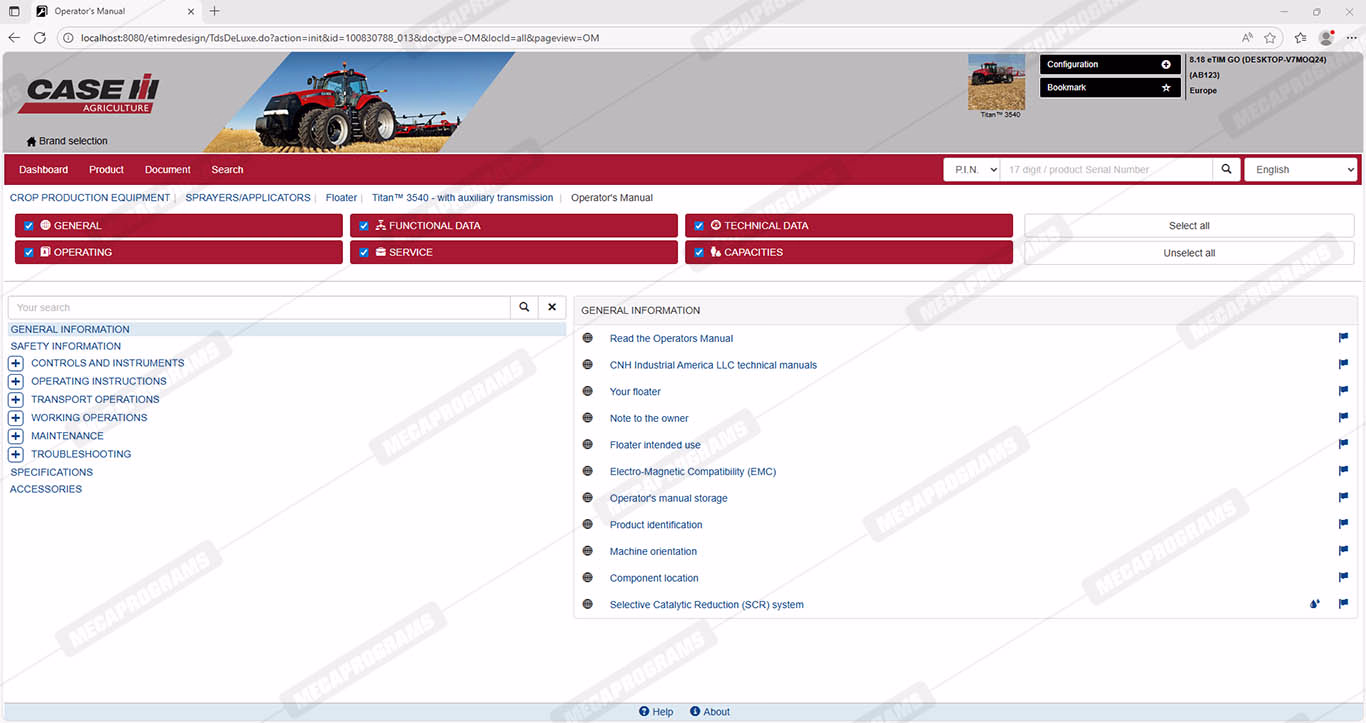Click flag icon in Note to the owner row
Viewport: 1366px width, 723px height.
point(1343,418)
